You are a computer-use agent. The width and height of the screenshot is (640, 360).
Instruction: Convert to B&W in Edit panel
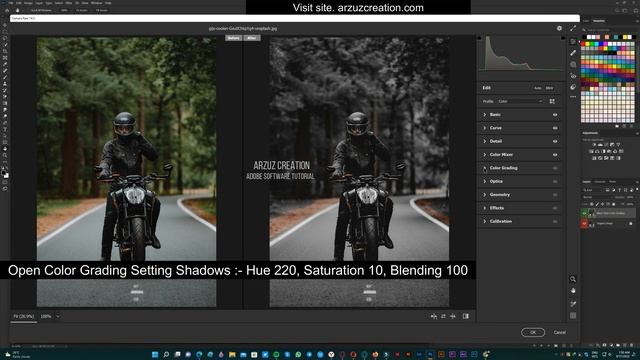click(549, 88)
